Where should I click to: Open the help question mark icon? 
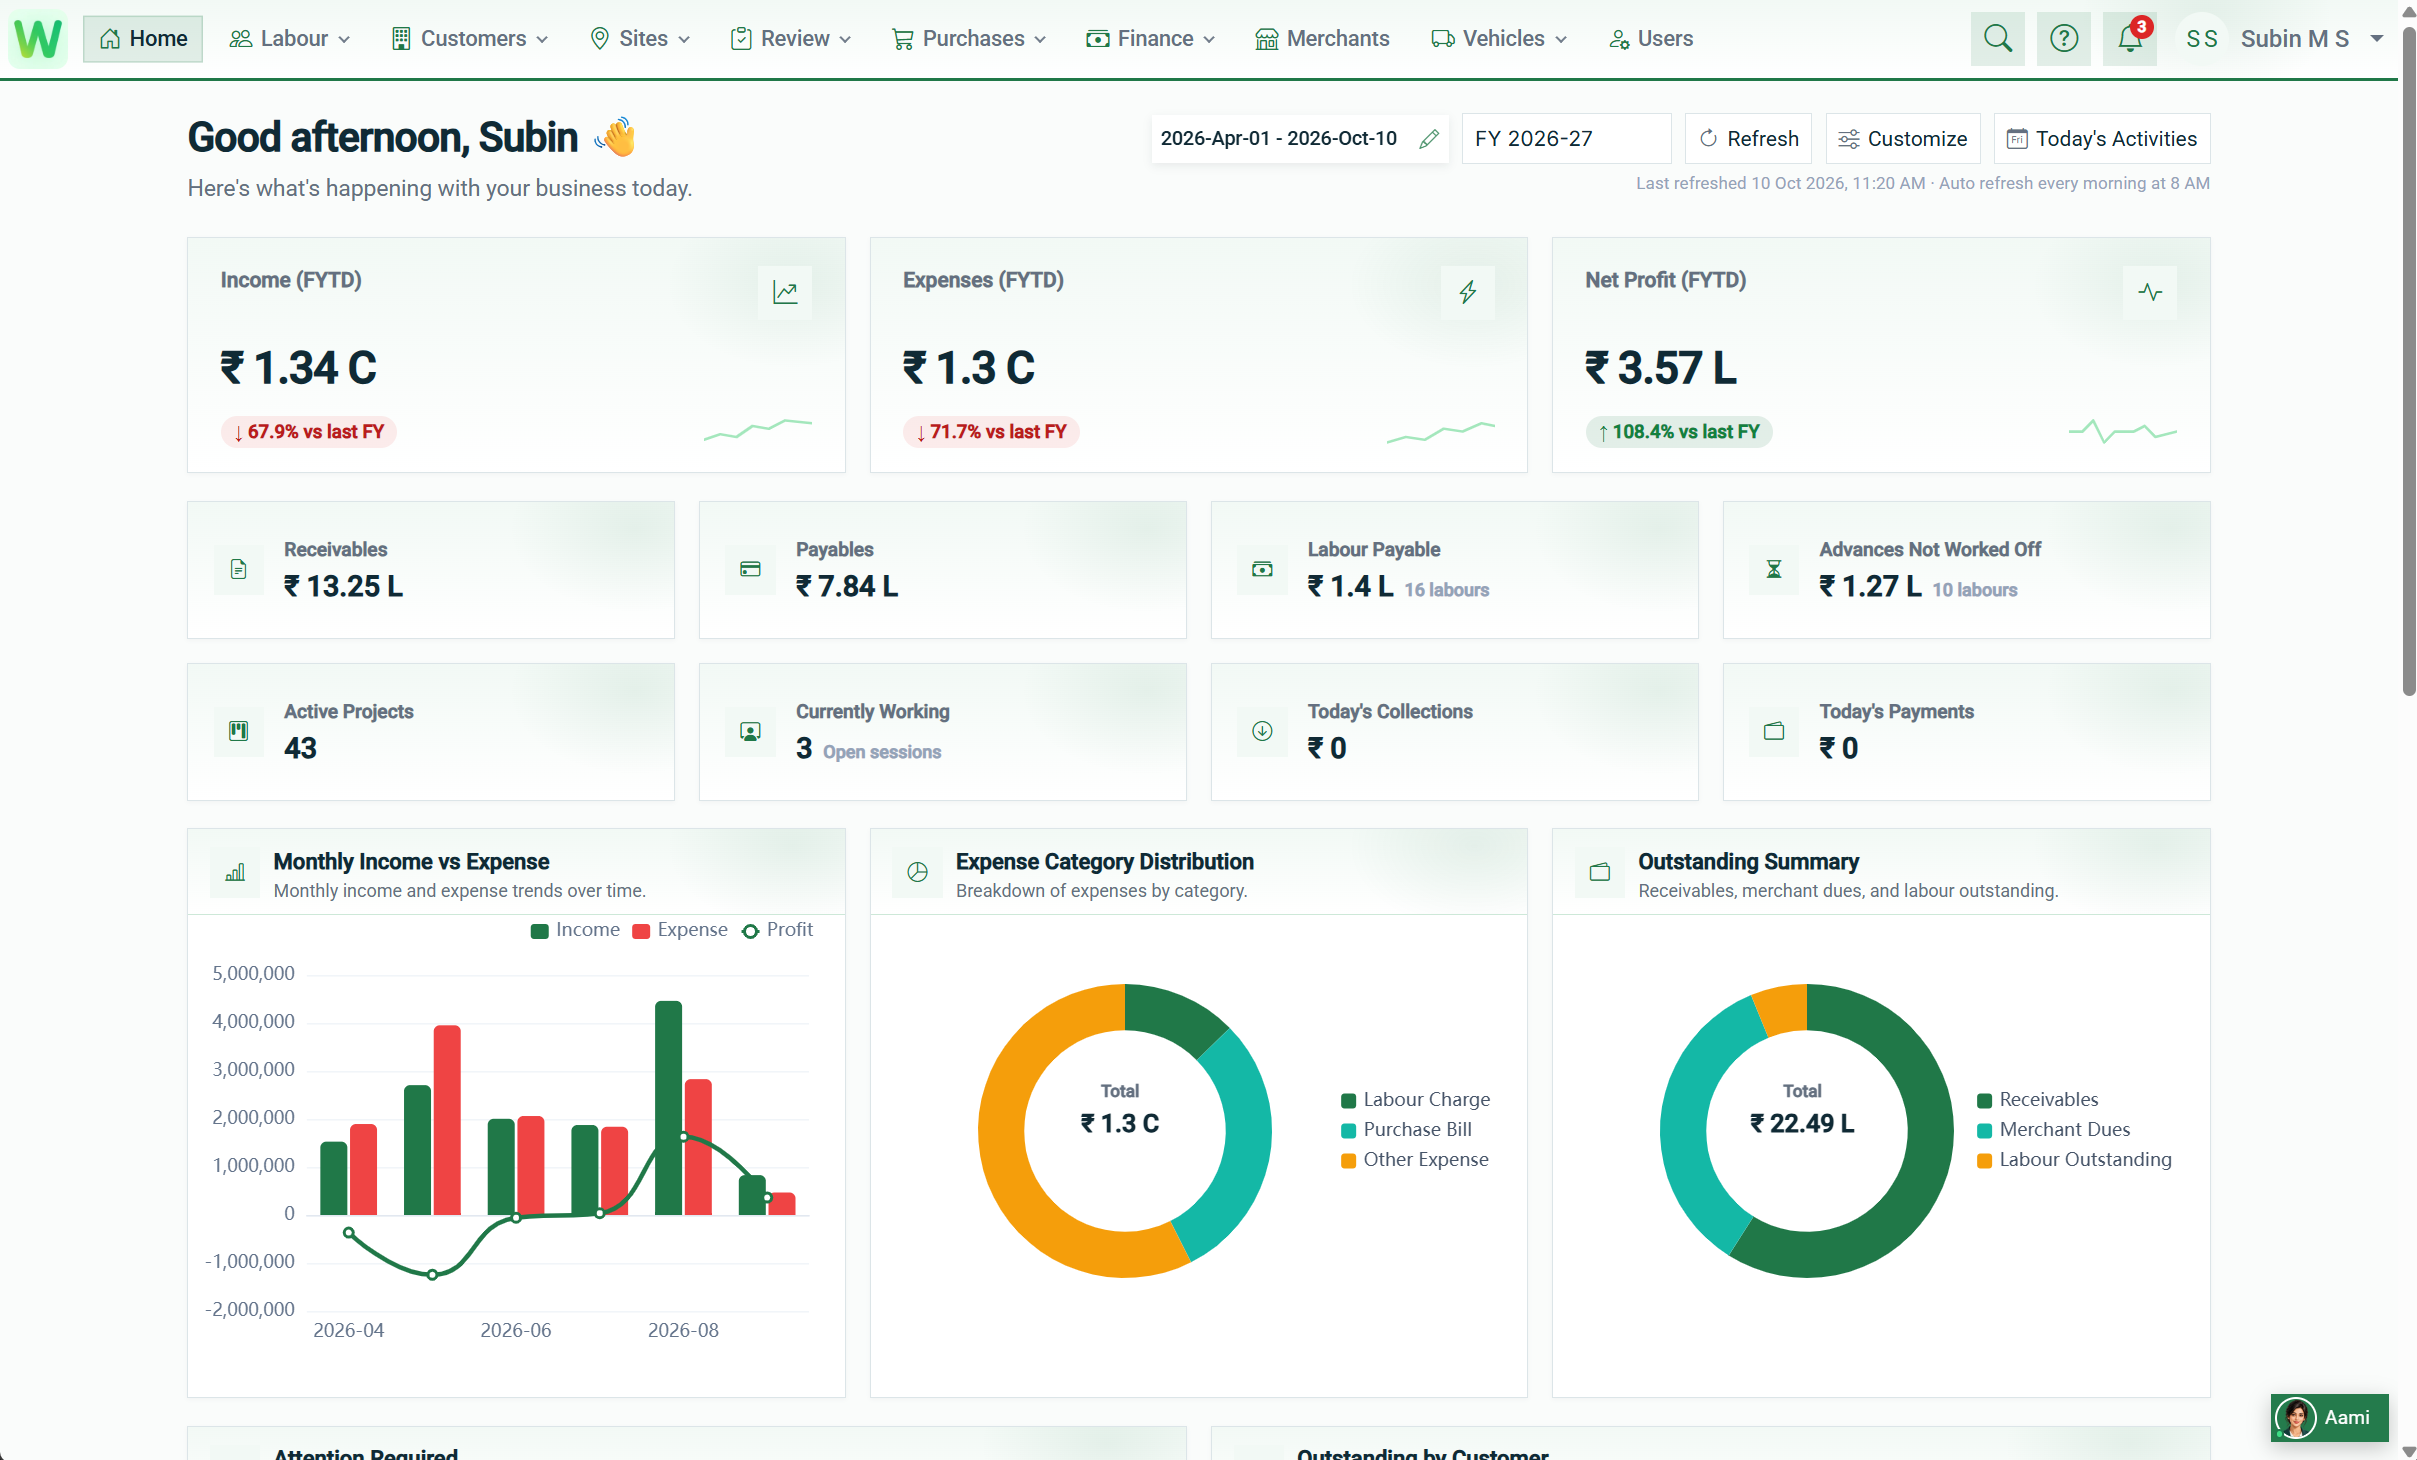tap(2064, 39)
